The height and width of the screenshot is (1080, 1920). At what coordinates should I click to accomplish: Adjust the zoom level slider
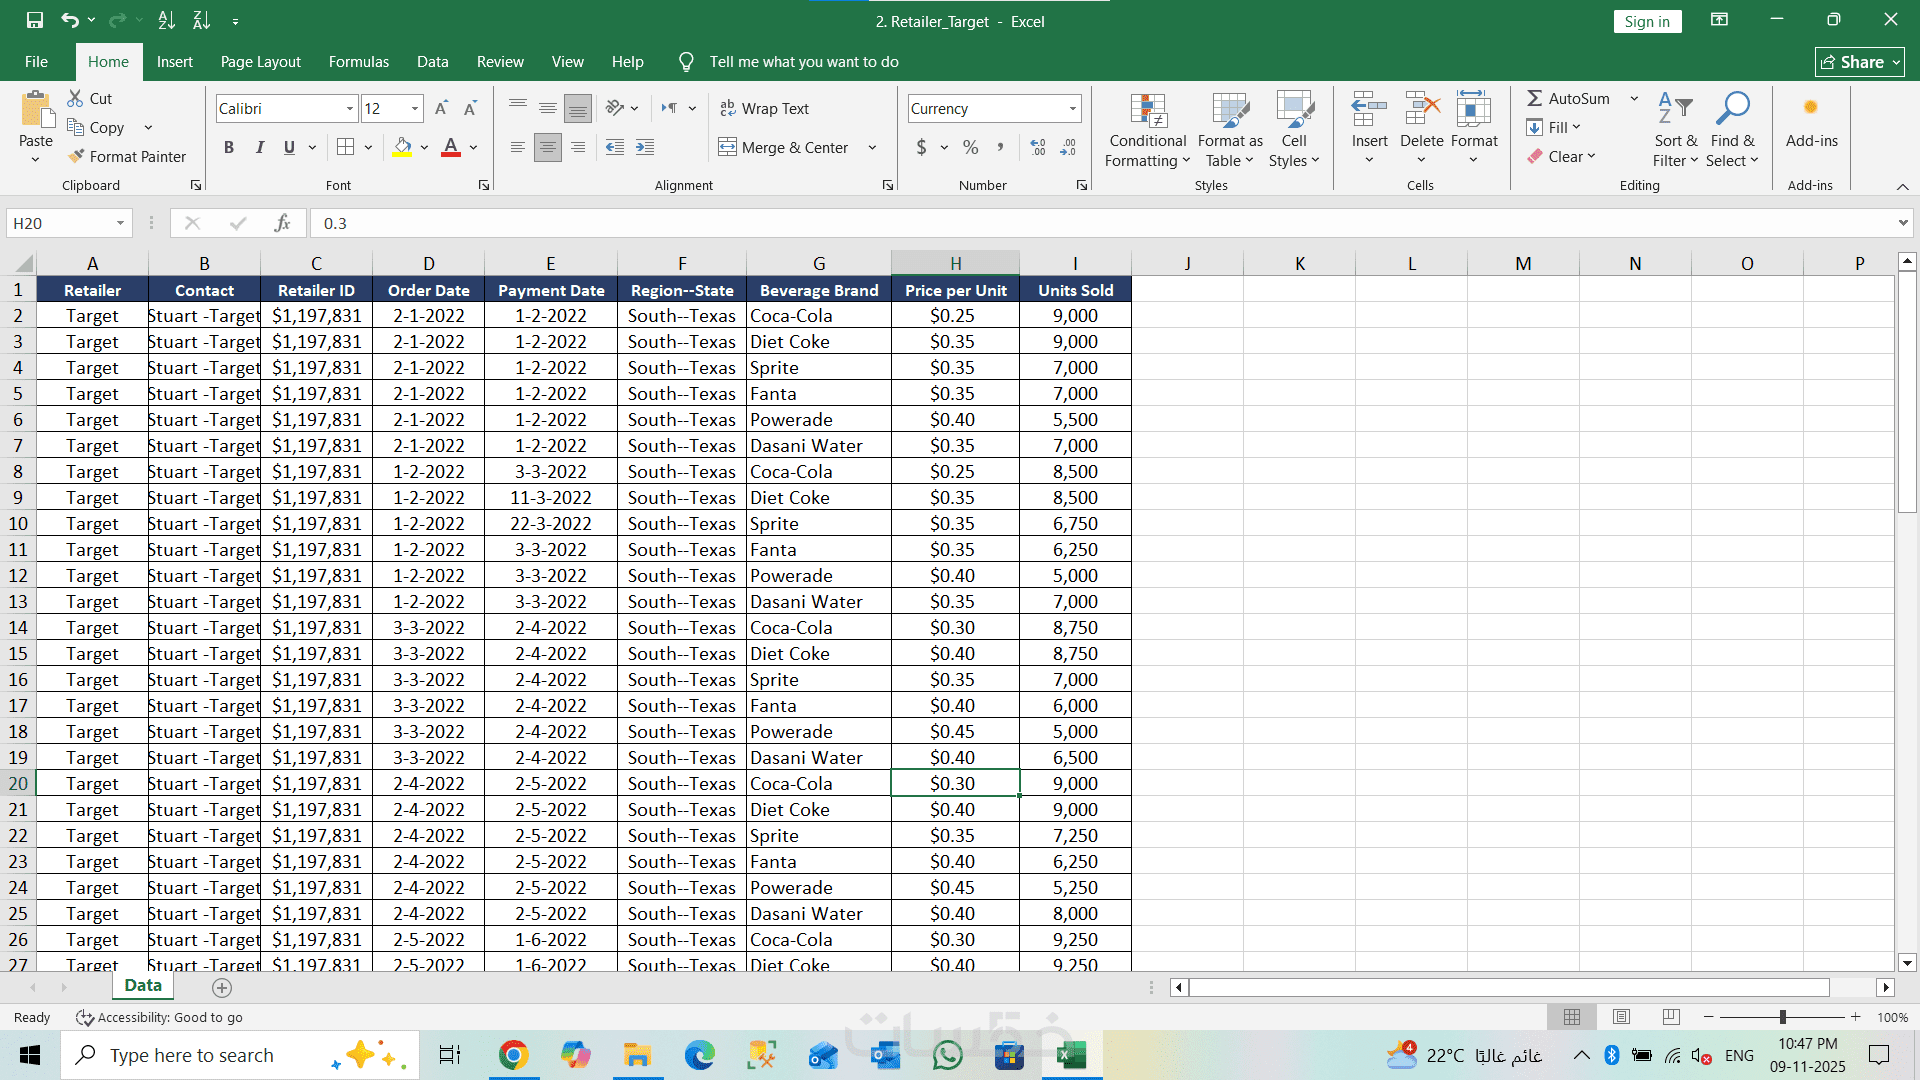click(1782, 1017)
